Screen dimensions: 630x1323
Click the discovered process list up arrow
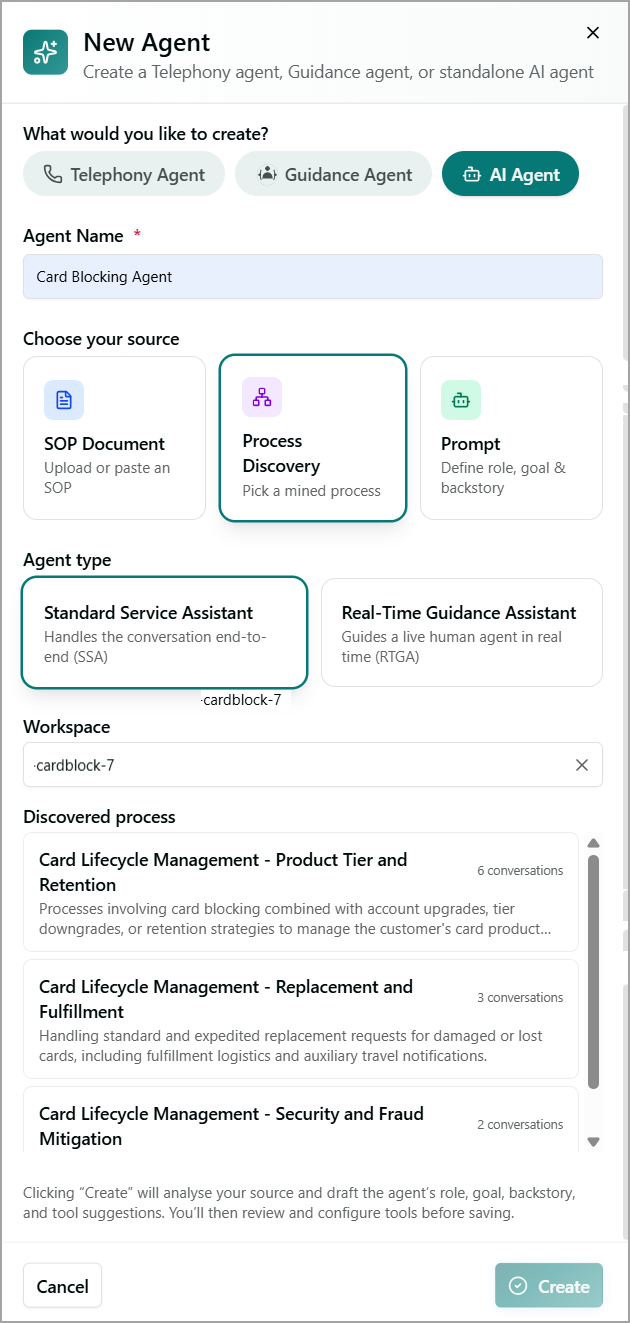pos(593,843)
